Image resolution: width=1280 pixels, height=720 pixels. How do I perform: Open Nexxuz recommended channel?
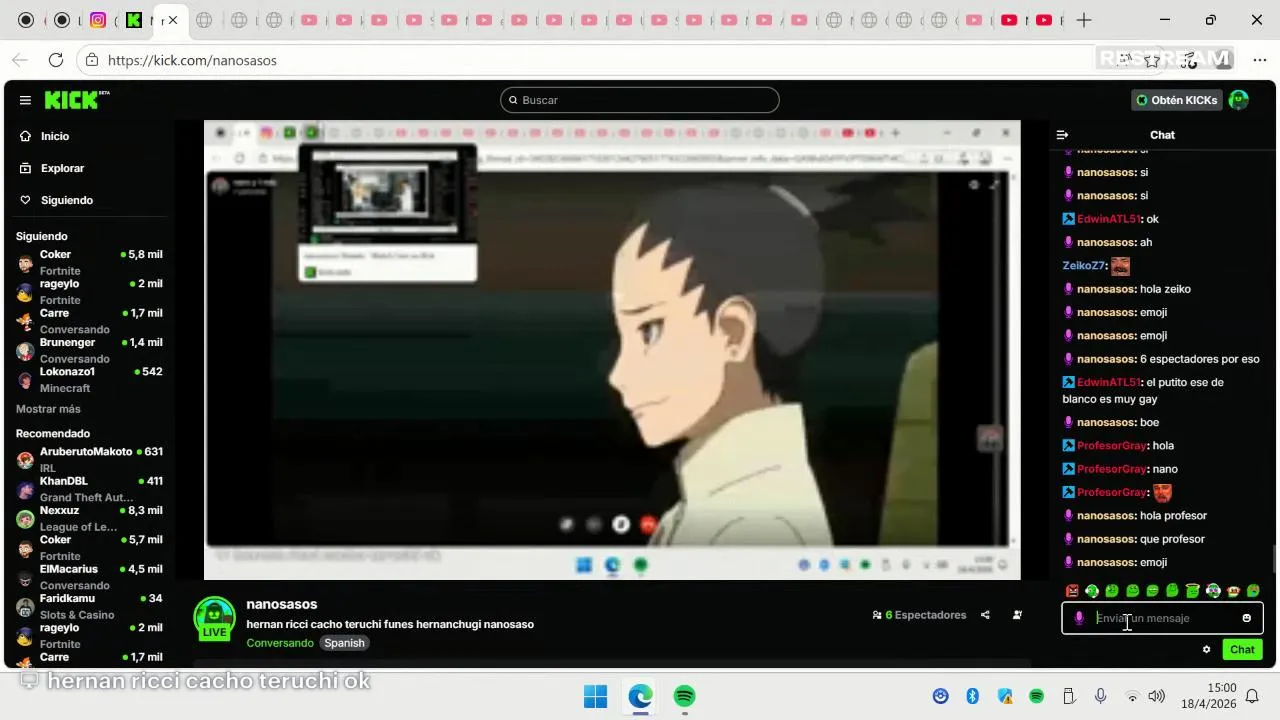pos(89,518)
